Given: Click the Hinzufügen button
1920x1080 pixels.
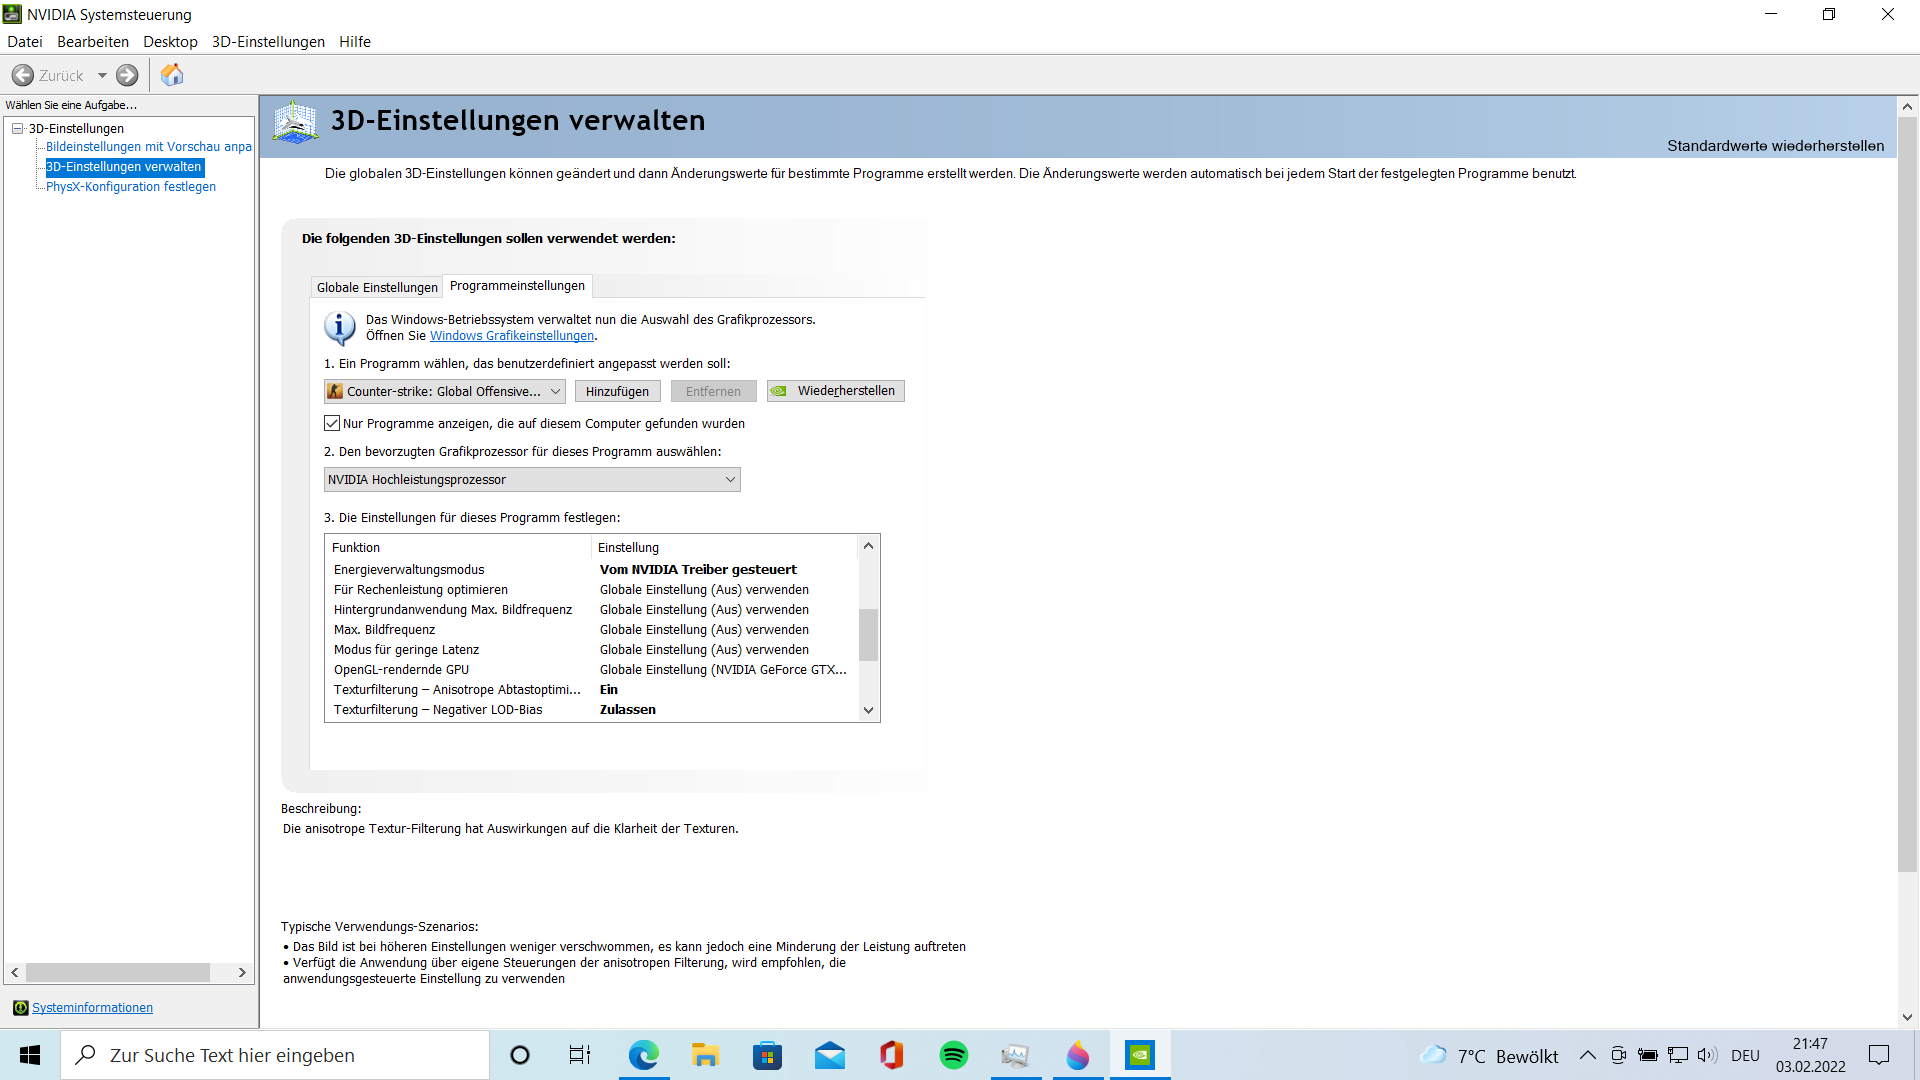Looking at the screenshot, I should [x=617, y=391].
